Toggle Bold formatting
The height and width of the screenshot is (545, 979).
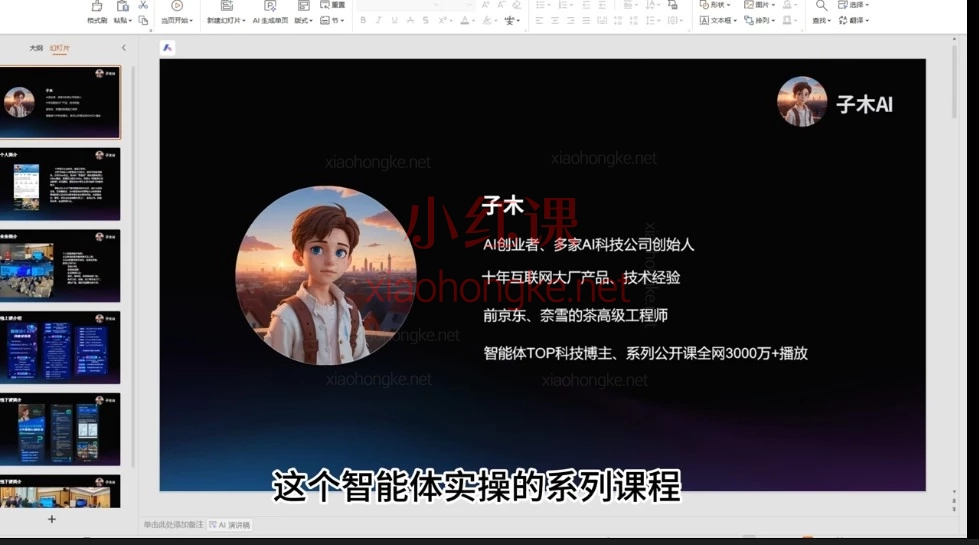tap(363, 21)
